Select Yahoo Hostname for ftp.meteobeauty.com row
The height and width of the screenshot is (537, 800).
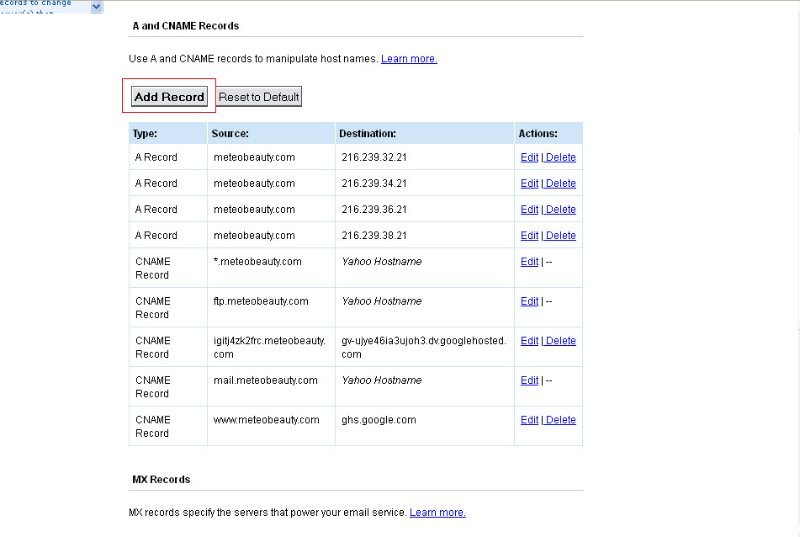(382, 301)
